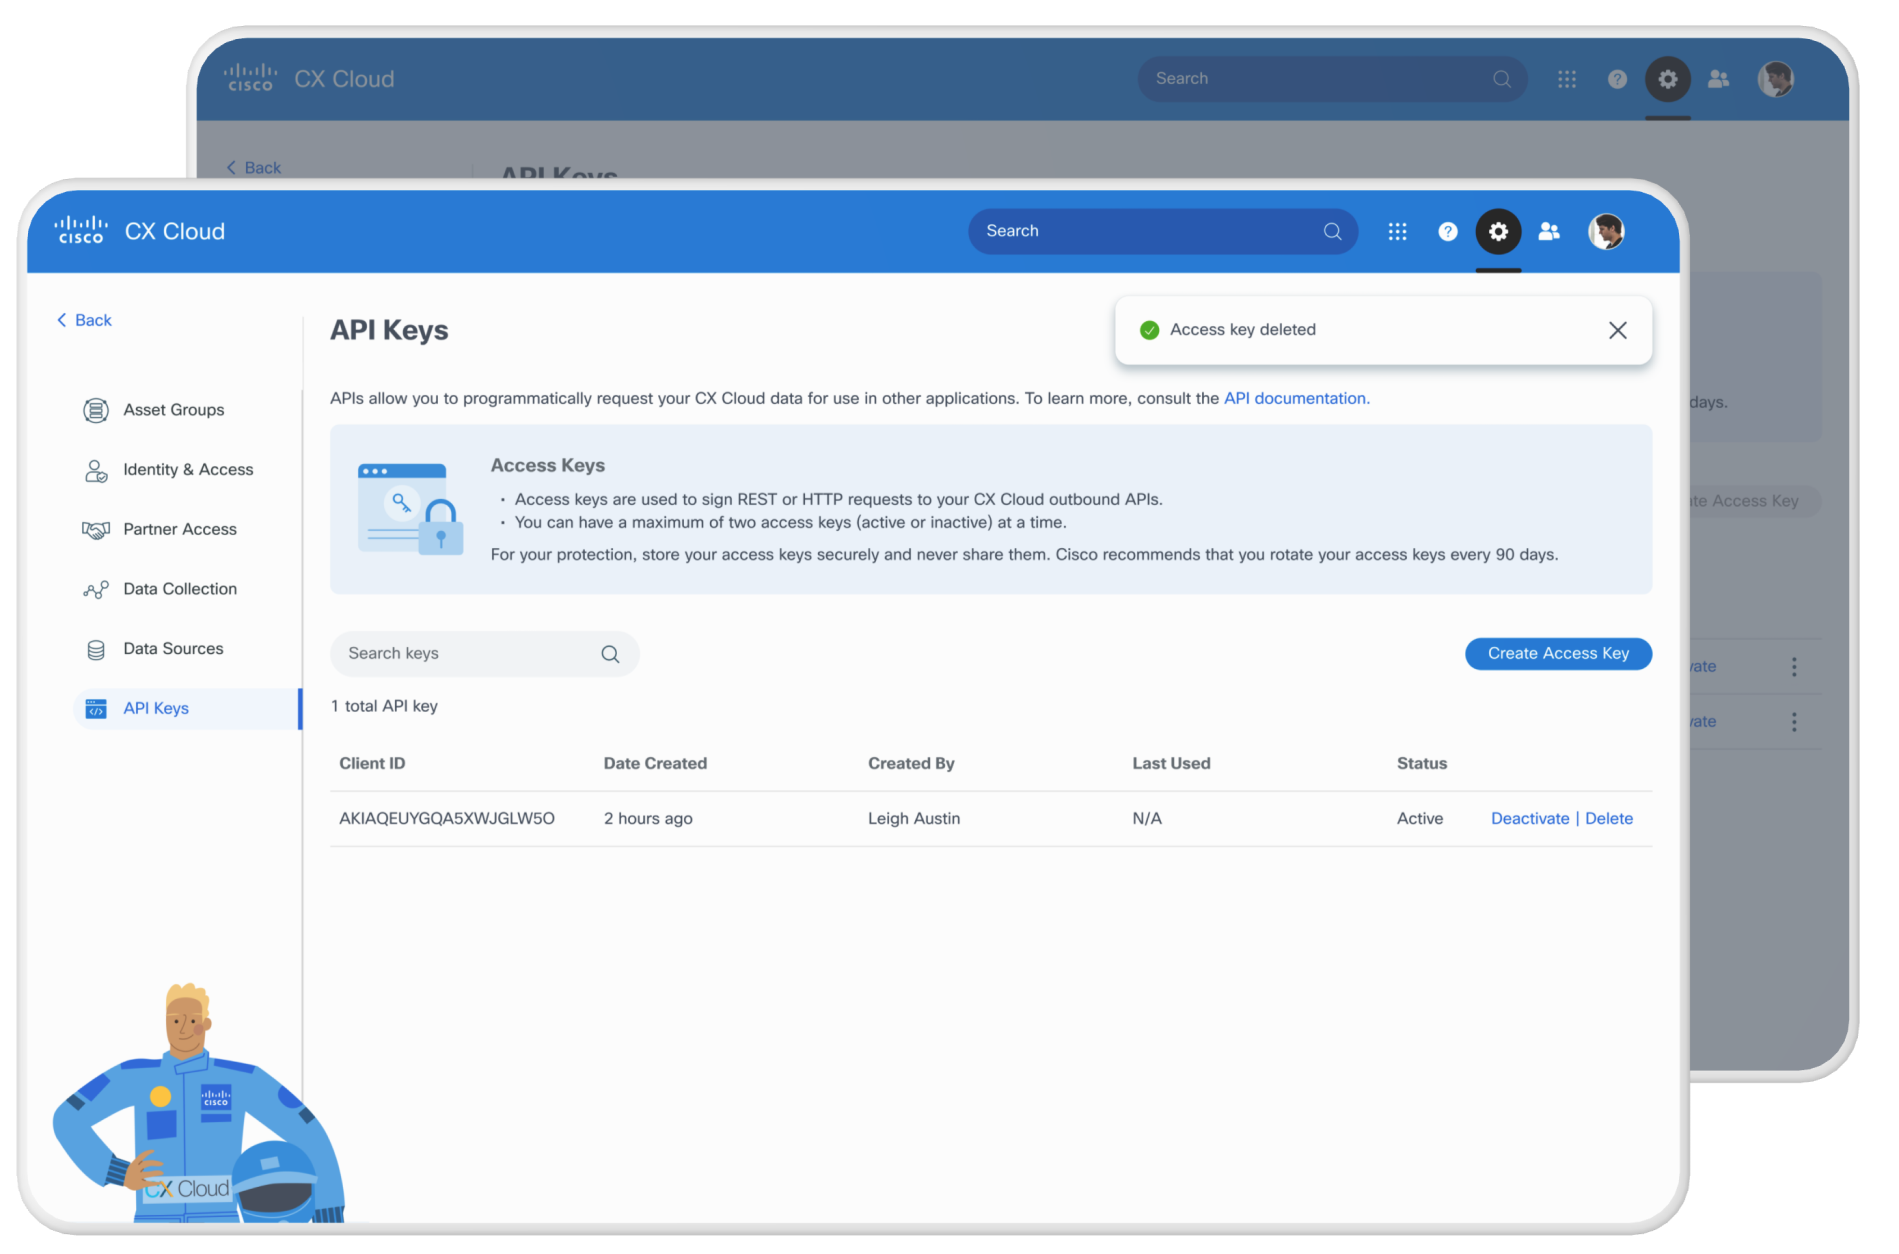Open Identity & Access menu item

click(188, 470)
